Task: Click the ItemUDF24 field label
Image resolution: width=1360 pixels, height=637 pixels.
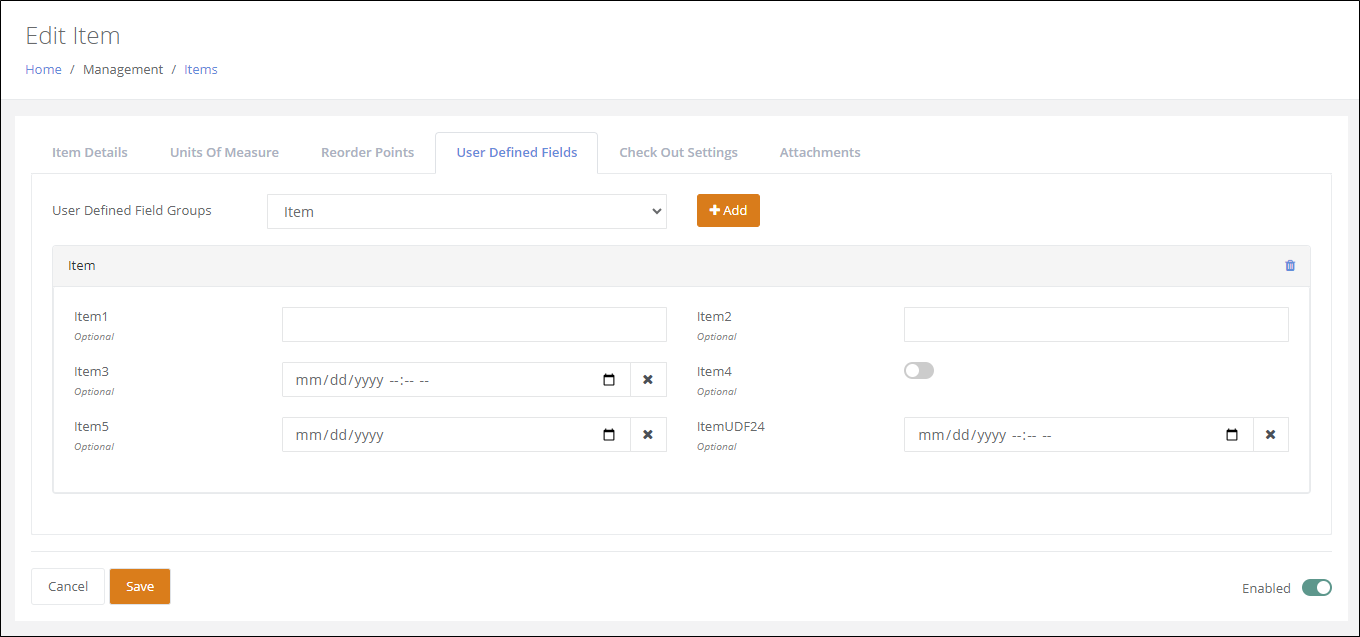Action: point(731,427)
